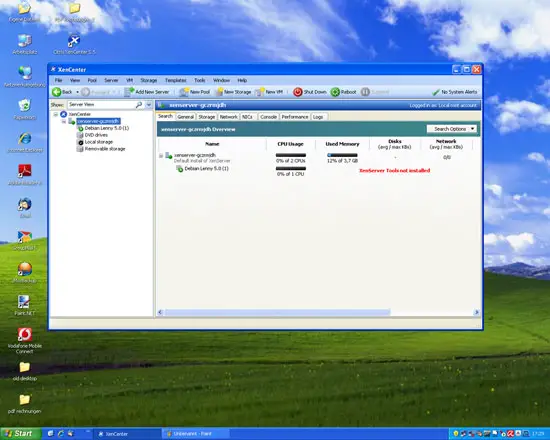This screenshot has height=440, width=550.
Task: Click the horizontal scrollbar in the overview panel
Action: (277, 312)
